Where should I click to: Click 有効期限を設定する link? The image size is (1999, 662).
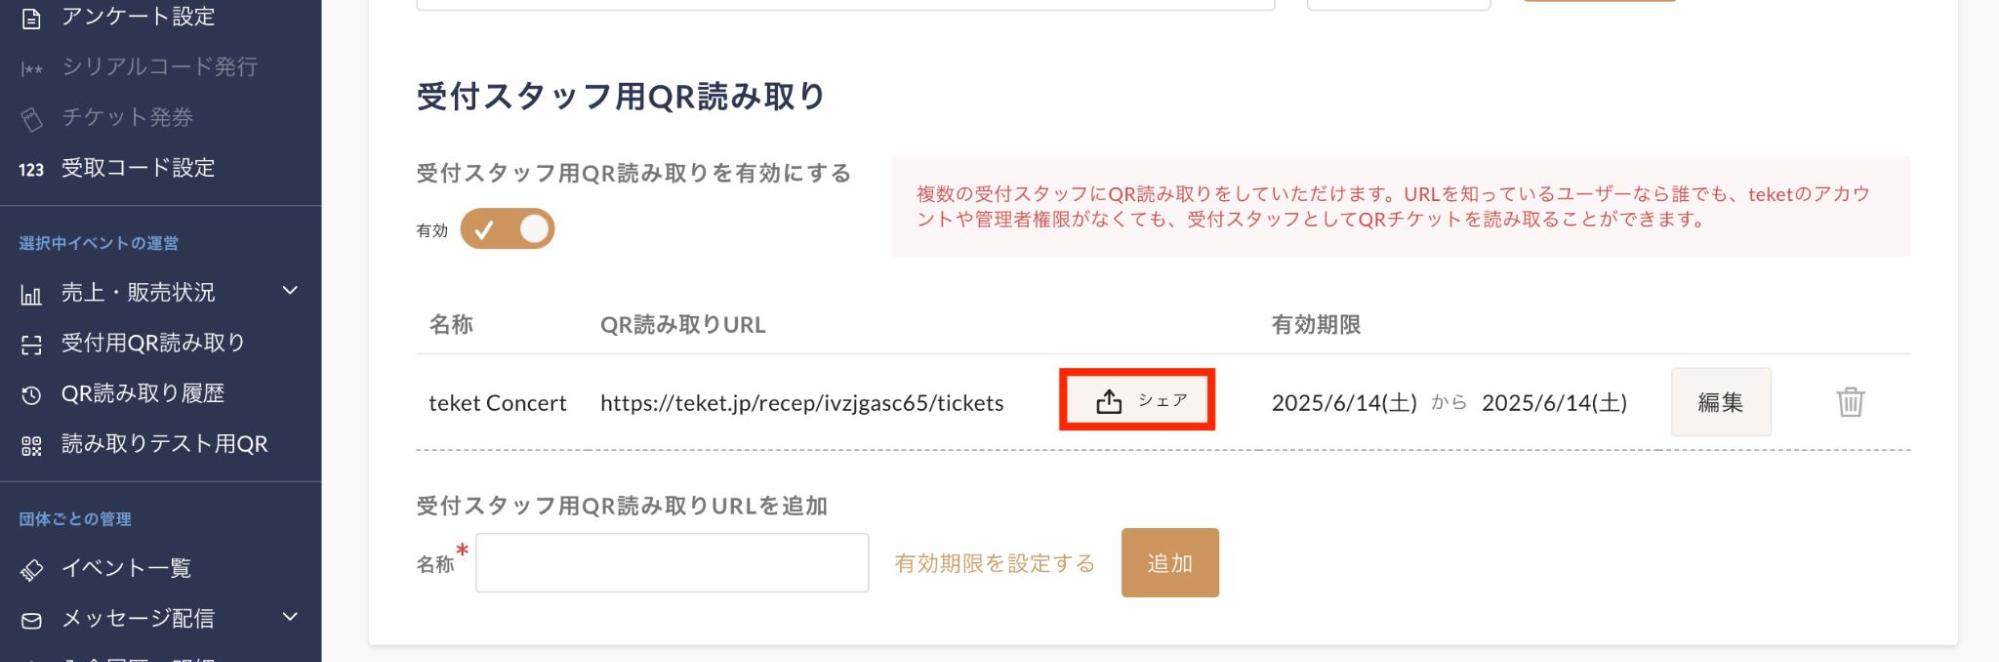point(994,563)
